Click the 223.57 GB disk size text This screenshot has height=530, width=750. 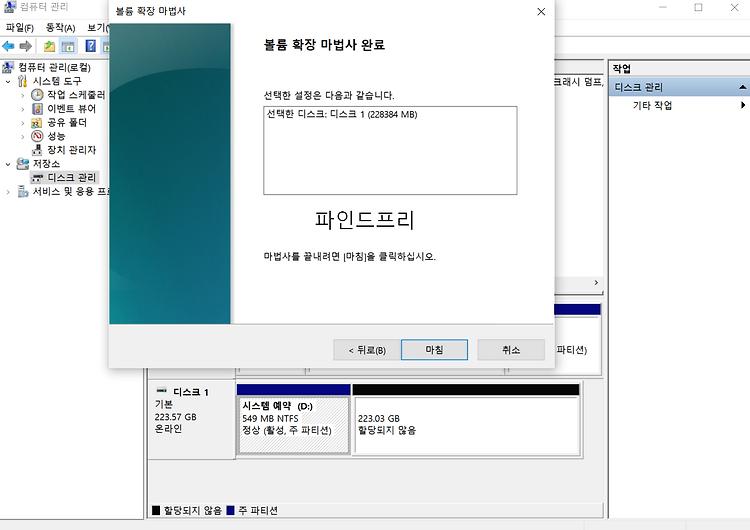[x=176, y=417]
